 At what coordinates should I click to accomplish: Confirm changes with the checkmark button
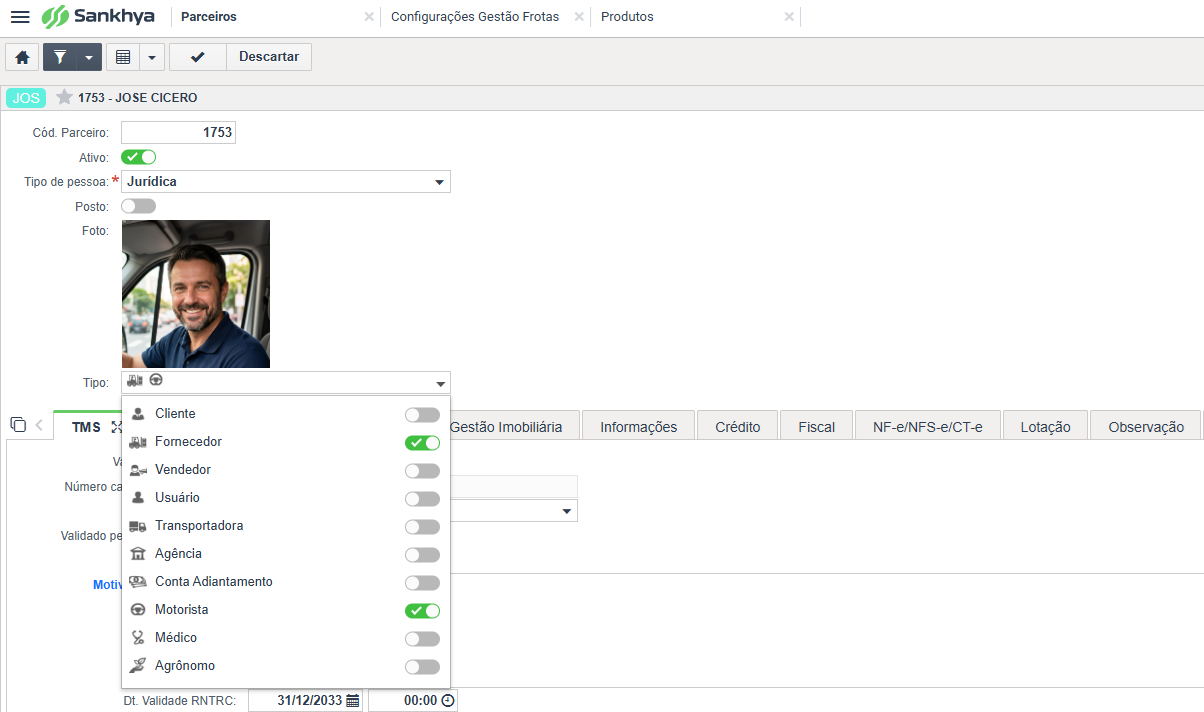(198, 57)
